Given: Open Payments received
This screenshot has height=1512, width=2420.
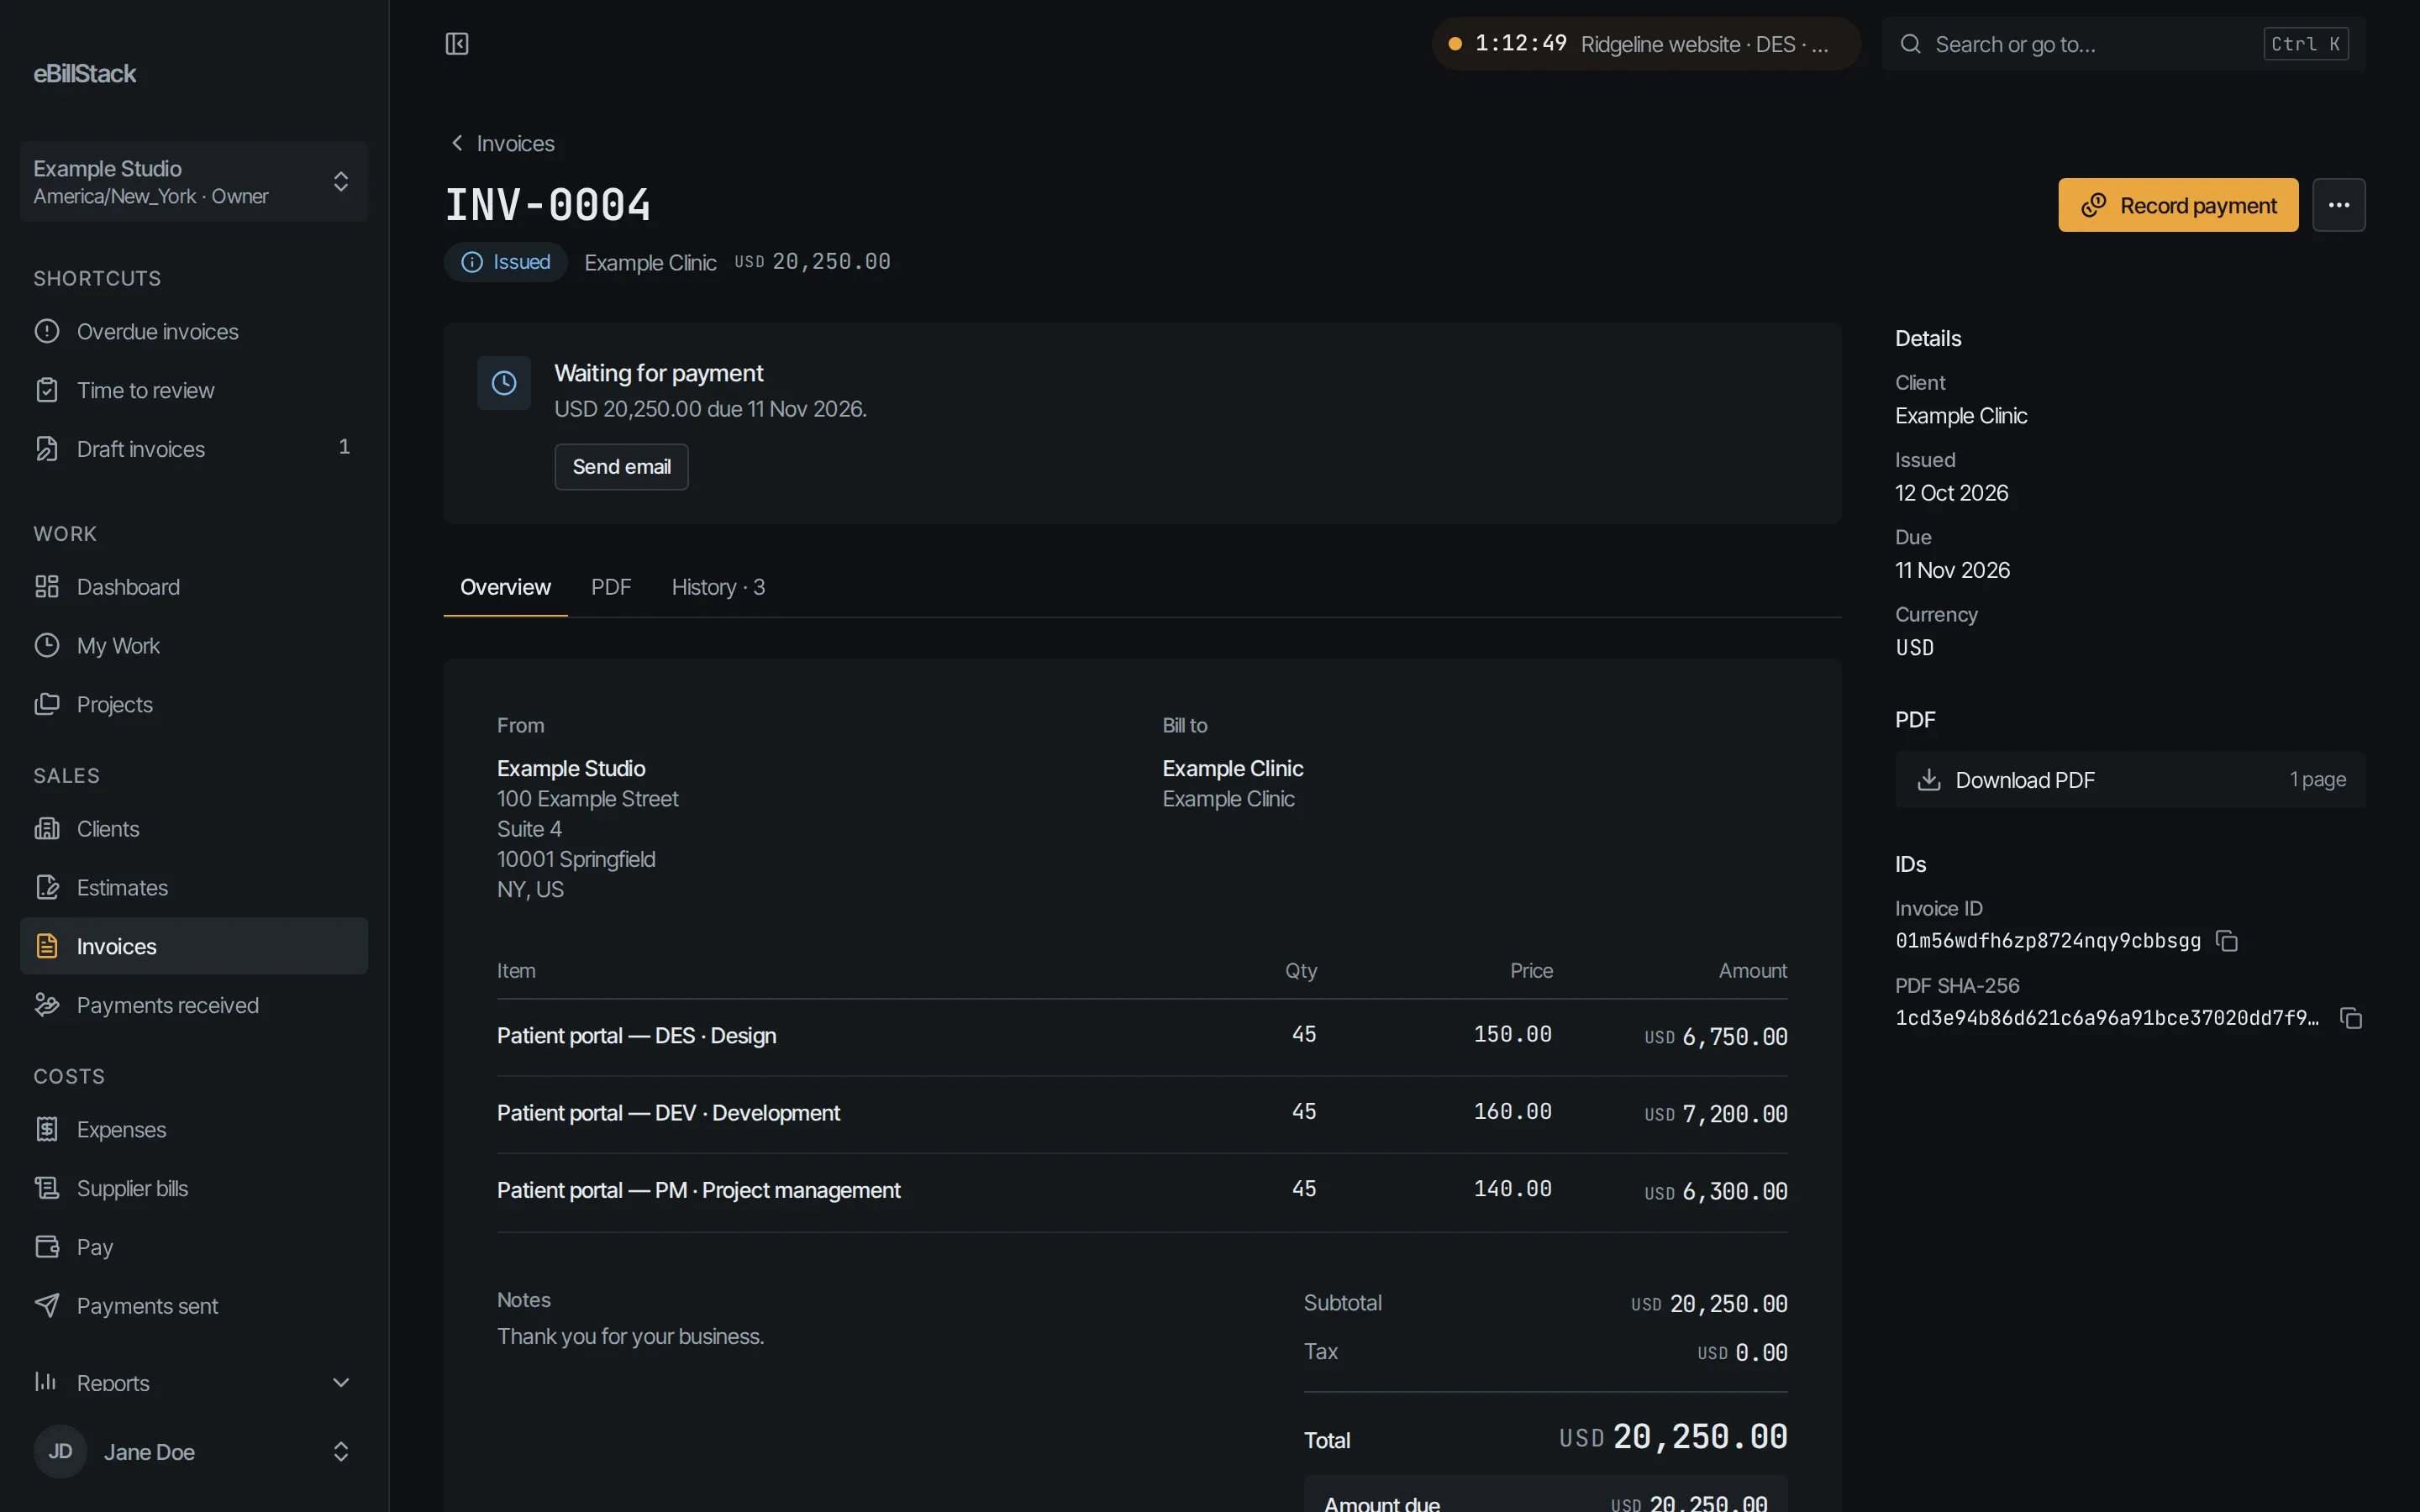Looking at the screenshot, I should tap(194, 1005).
